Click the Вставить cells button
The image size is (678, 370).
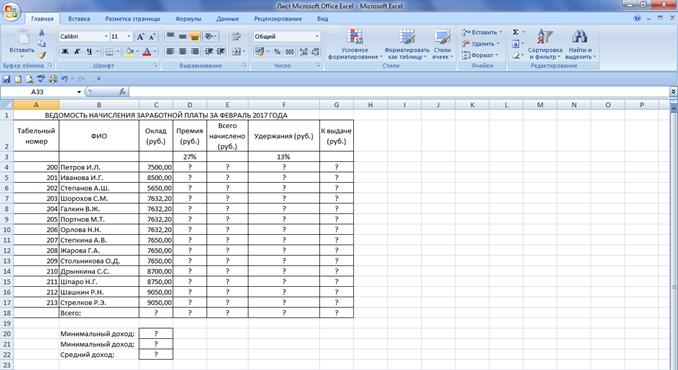[481, 32]
